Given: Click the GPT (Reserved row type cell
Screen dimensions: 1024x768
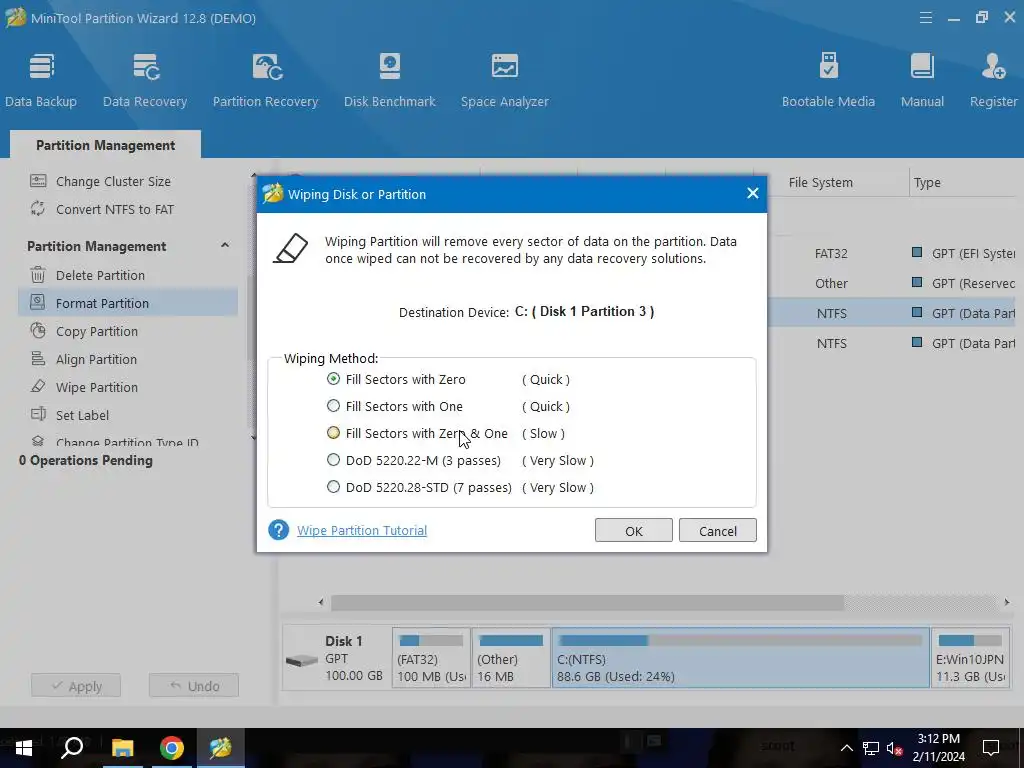Looking at the screenshot, I should click(x=963, y=283).
